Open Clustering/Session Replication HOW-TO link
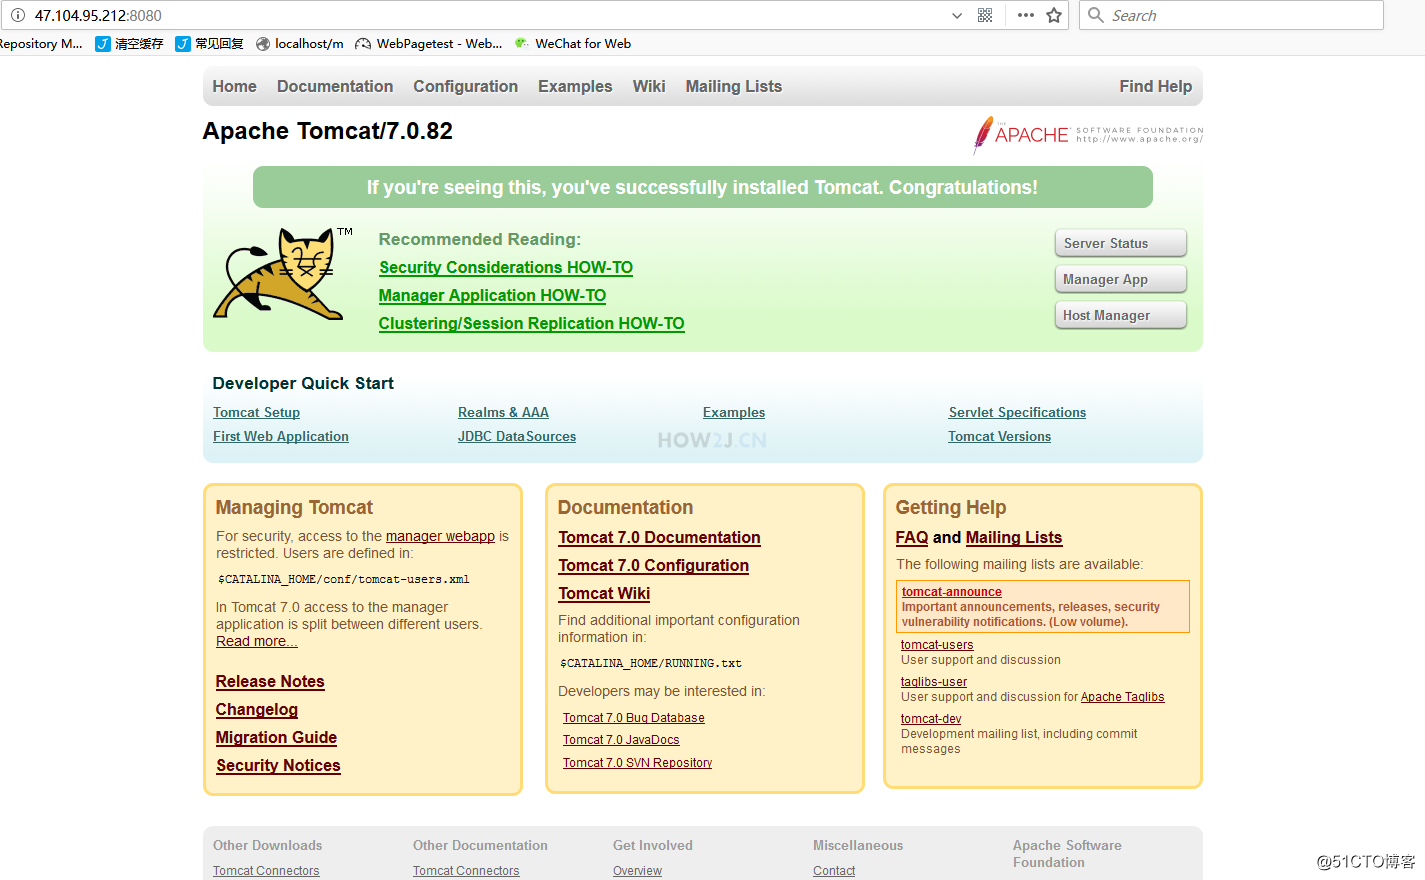The height and width of the screenshot is (880, 1425). click(532, 323)
